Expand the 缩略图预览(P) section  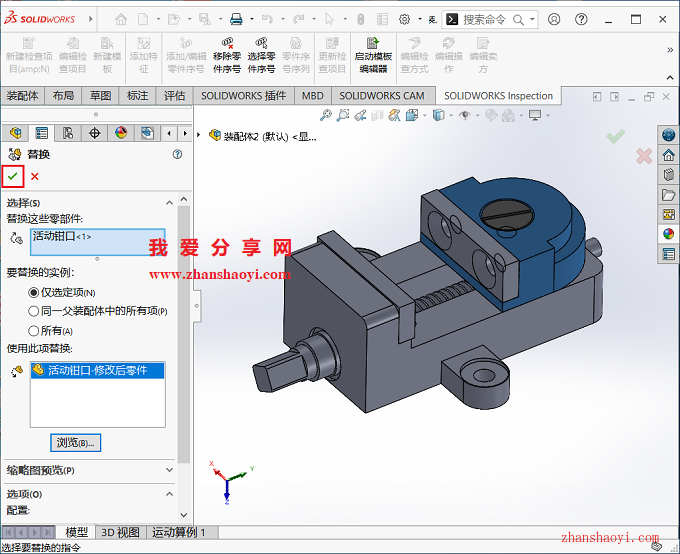click(x=169, y=470)
